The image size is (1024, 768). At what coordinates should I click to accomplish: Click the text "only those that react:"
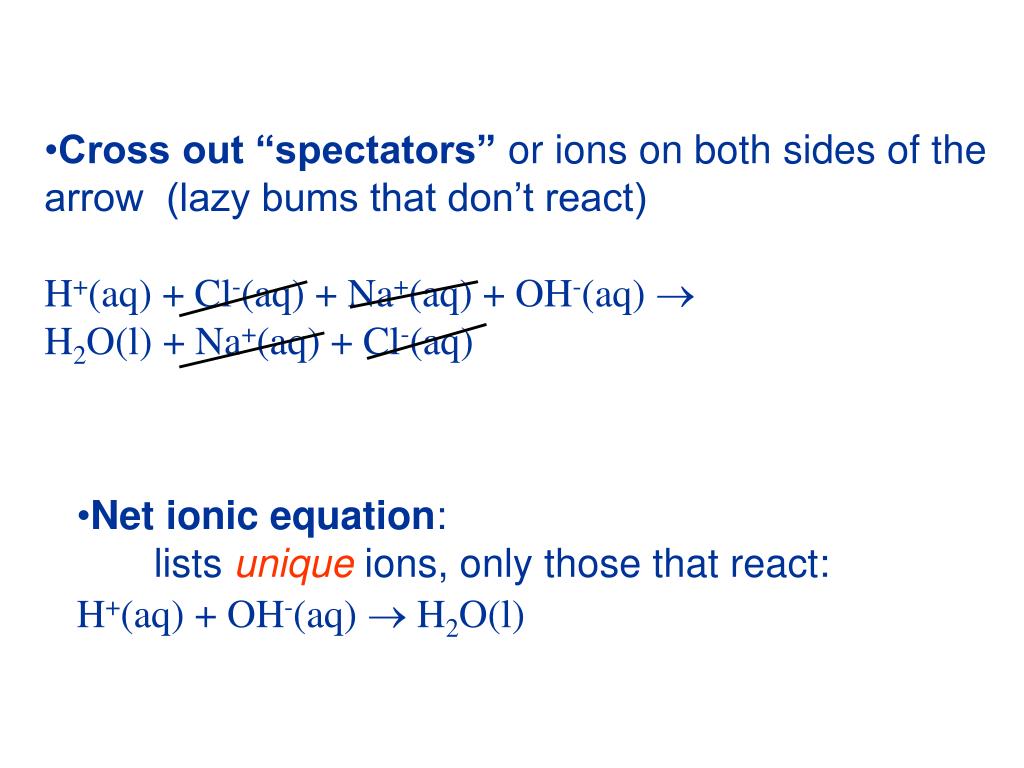click(645, 564)
